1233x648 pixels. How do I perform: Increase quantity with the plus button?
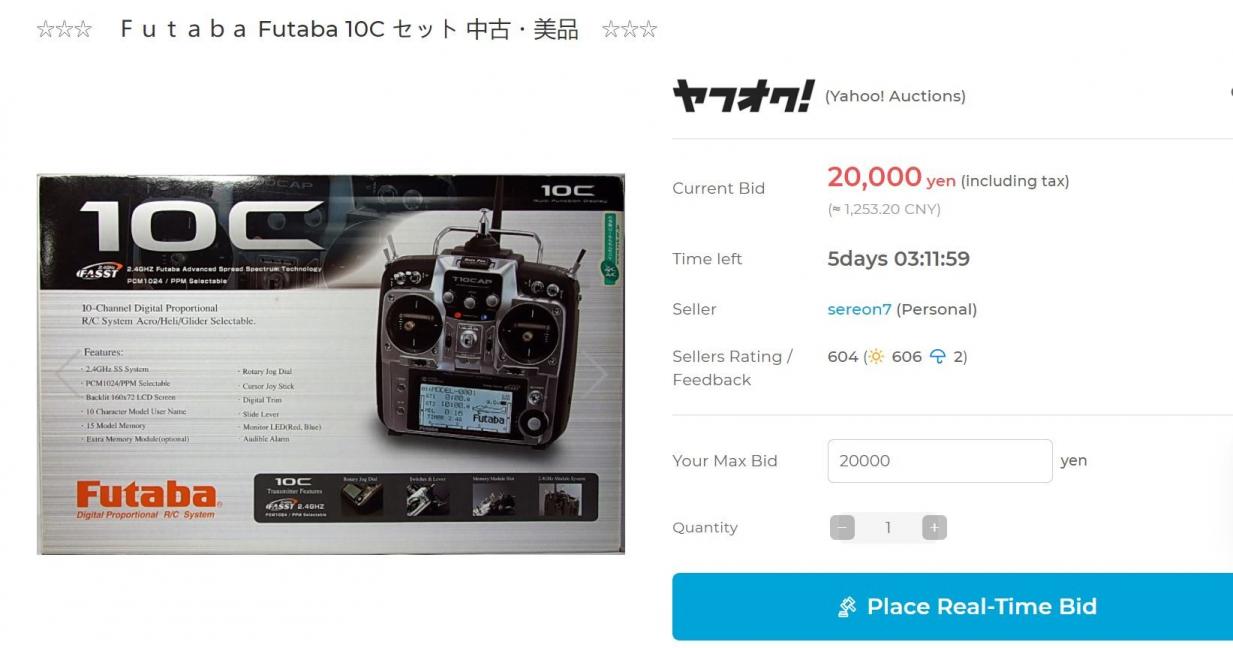coord(934,528)
